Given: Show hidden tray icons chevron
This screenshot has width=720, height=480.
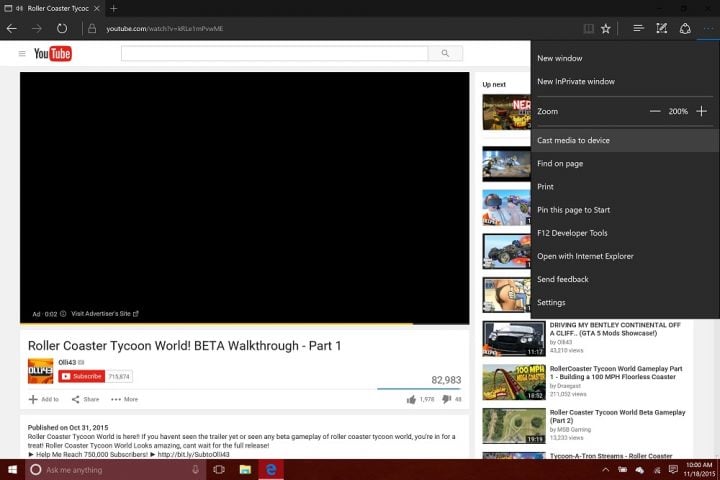Looking at the screenshot, I should click(606, 469).
